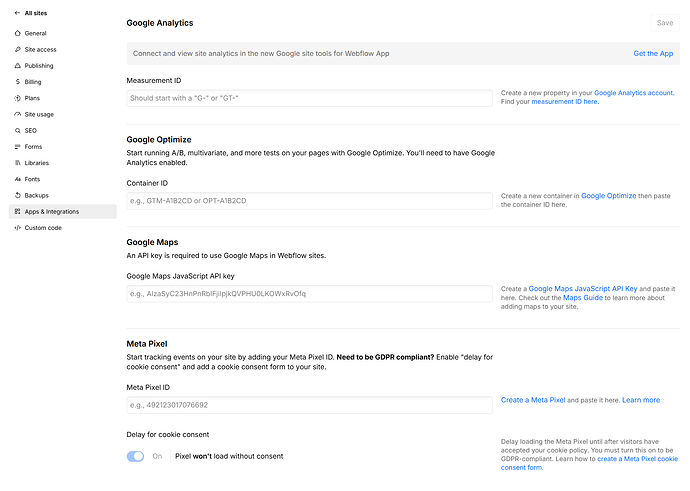Click the Billing dollar sign icon
Screen dimensions: 690x491
17,82
